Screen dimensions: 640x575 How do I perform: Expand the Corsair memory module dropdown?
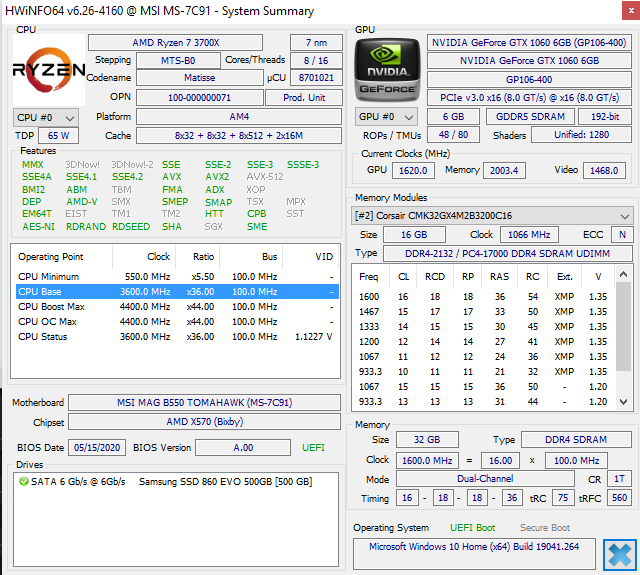point(492,215)
